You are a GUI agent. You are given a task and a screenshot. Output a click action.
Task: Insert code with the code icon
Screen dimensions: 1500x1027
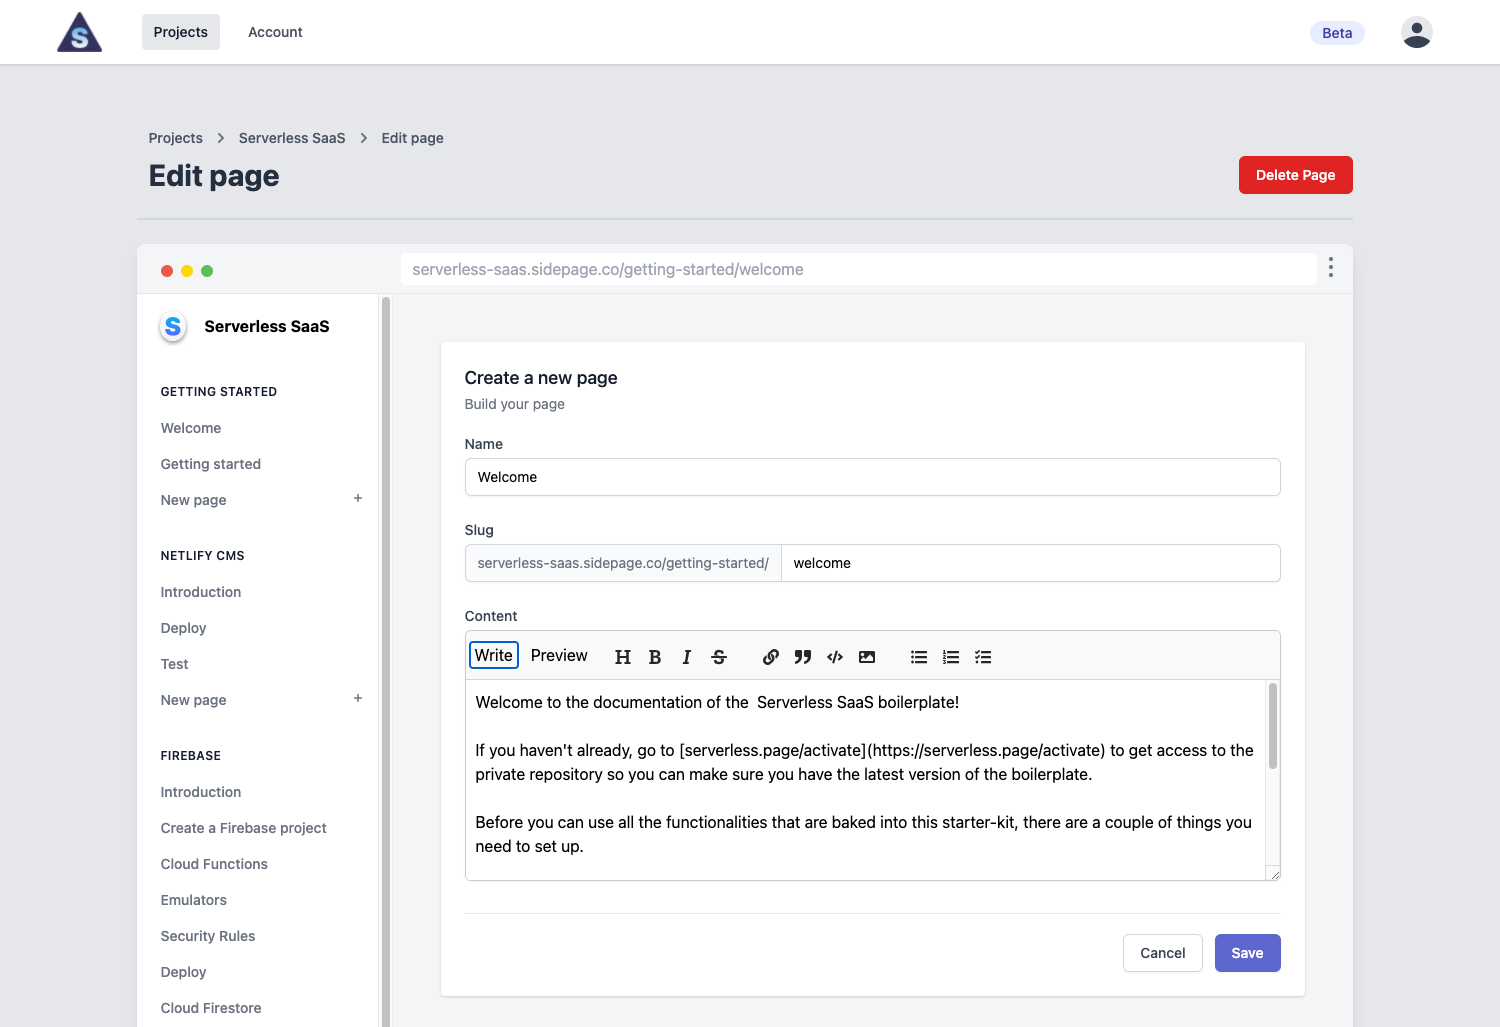(835, 657)
